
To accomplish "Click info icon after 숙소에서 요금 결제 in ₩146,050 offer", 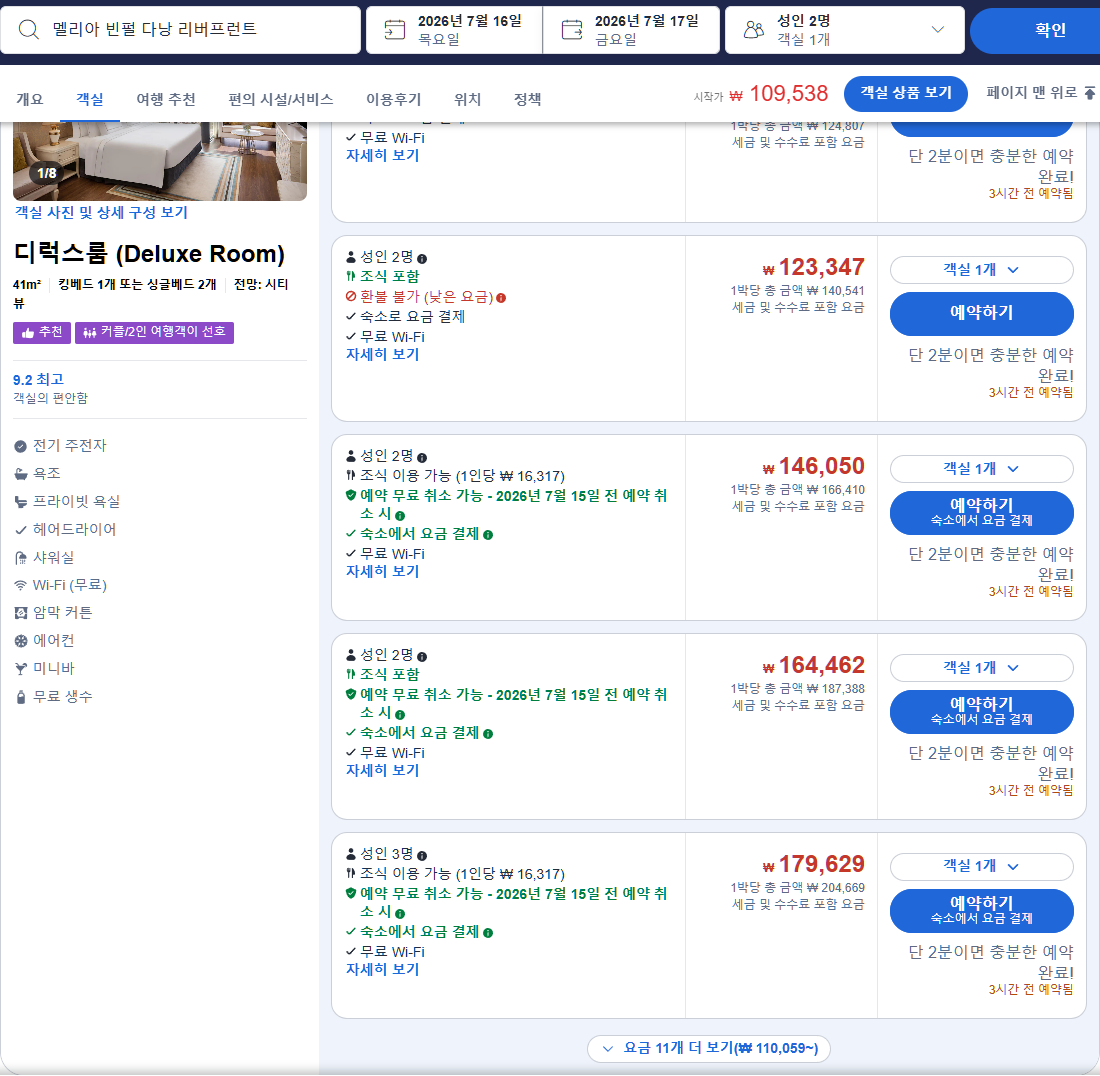I will [488, 534].
